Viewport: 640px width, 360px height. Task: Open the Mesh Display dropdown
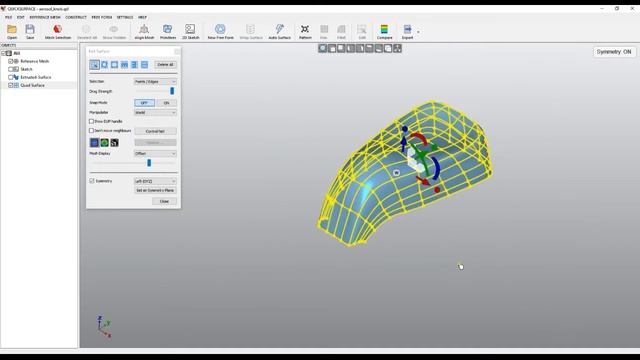[155, 153]
